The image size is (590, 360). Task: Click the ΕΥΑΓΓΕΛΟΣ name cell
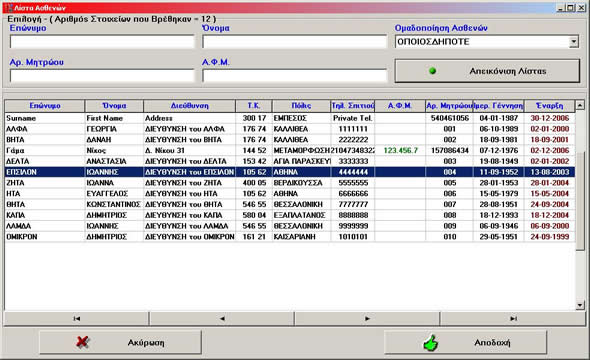114,194
